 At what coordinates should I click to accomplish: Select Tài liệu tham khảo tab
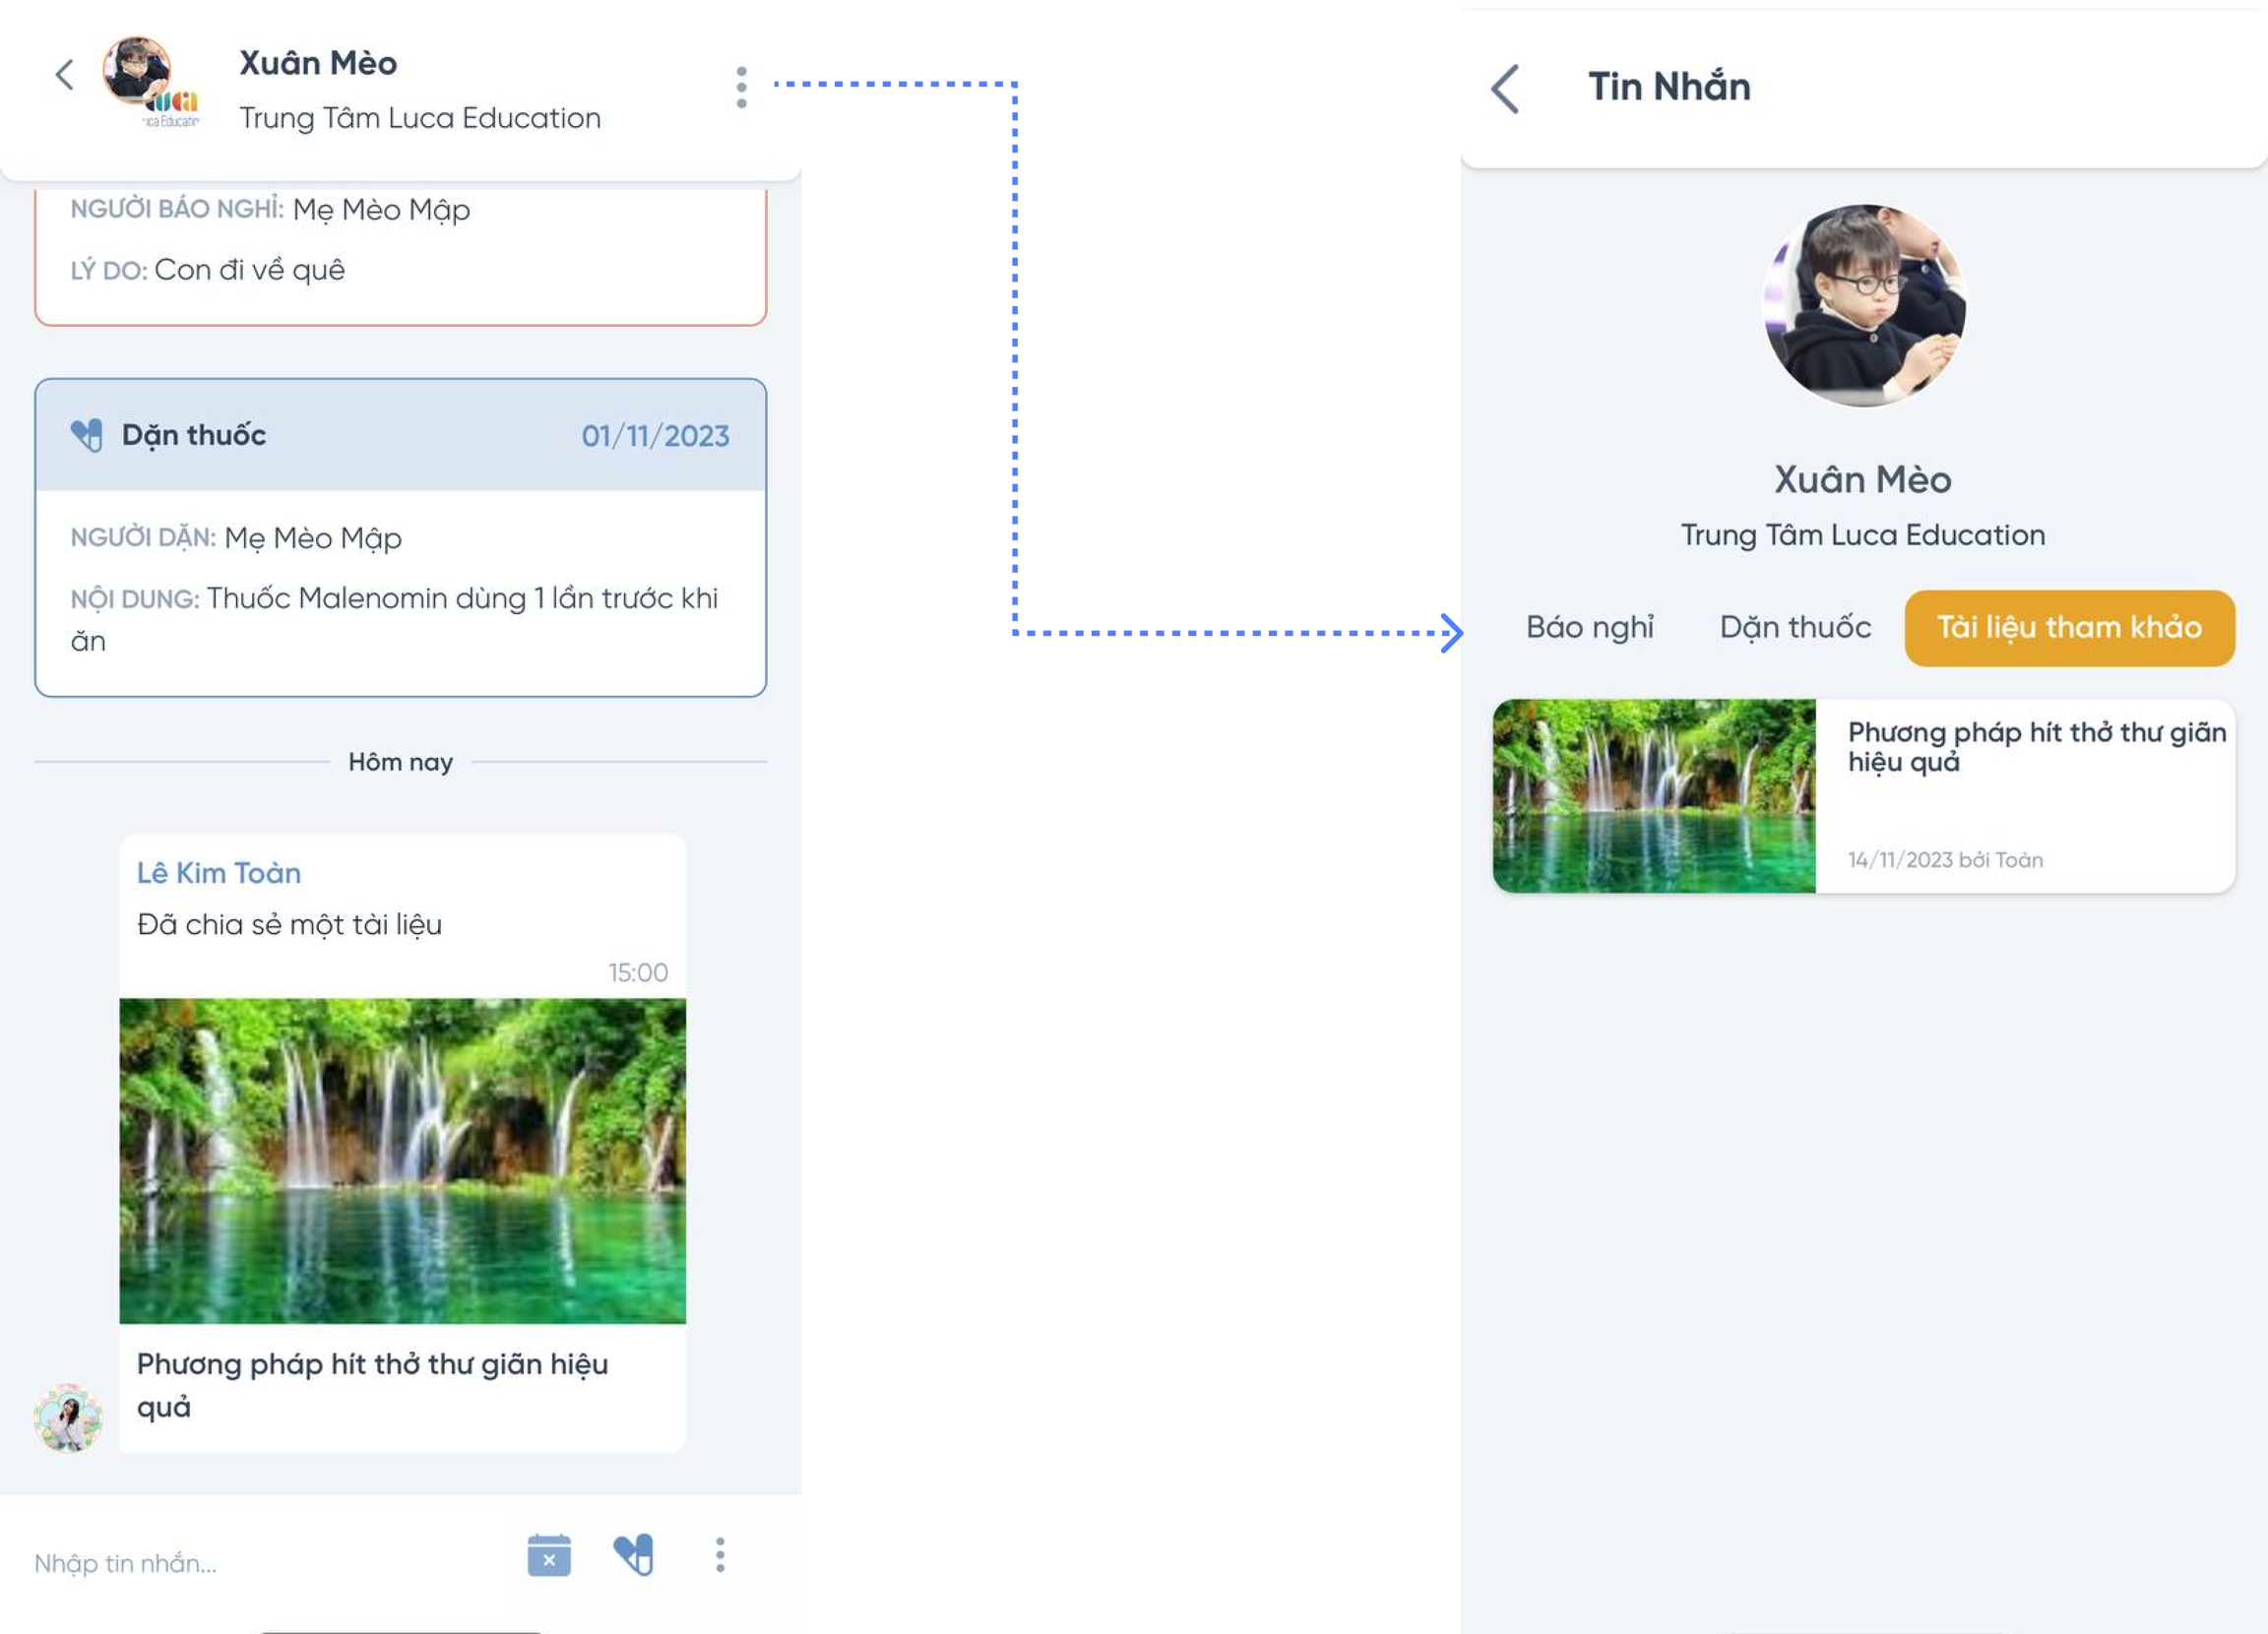point(2069,628)
